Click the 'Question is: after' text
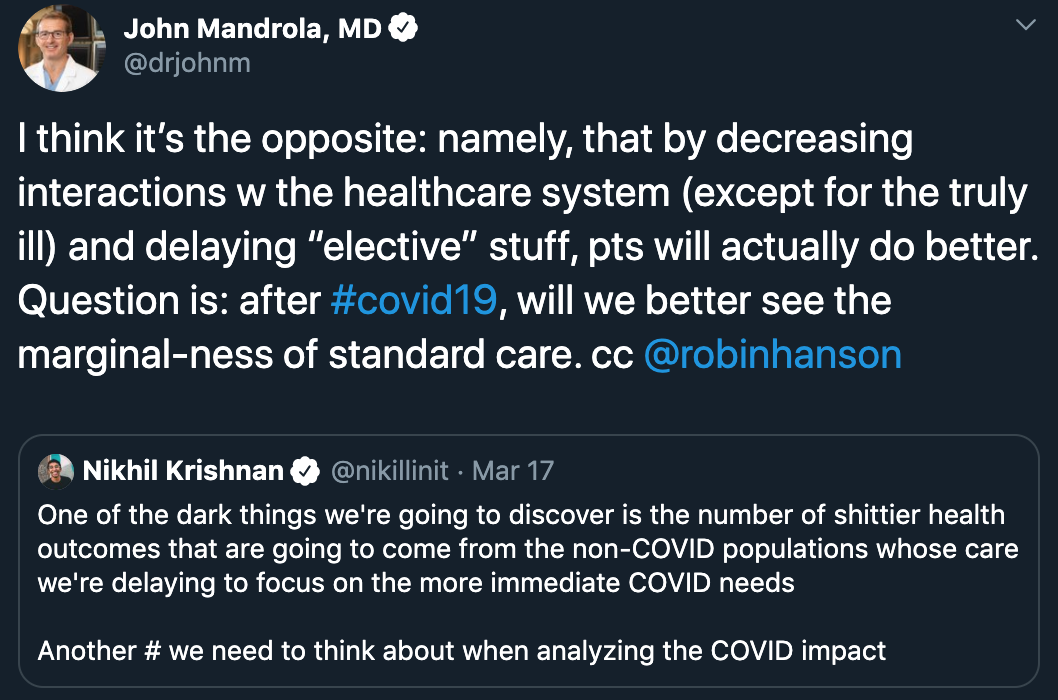This screenshot has height=700, width=1058. click(x=169, y=300)
